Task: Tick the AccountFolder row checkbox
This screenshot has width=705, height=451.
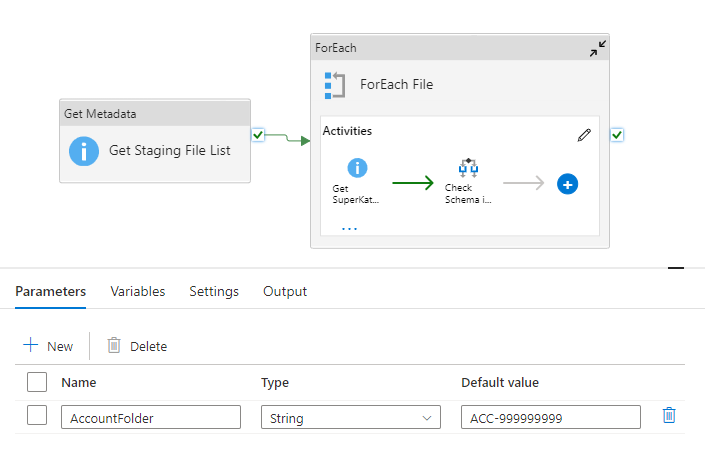Action: pyautogui.click(x=37, y=416)
